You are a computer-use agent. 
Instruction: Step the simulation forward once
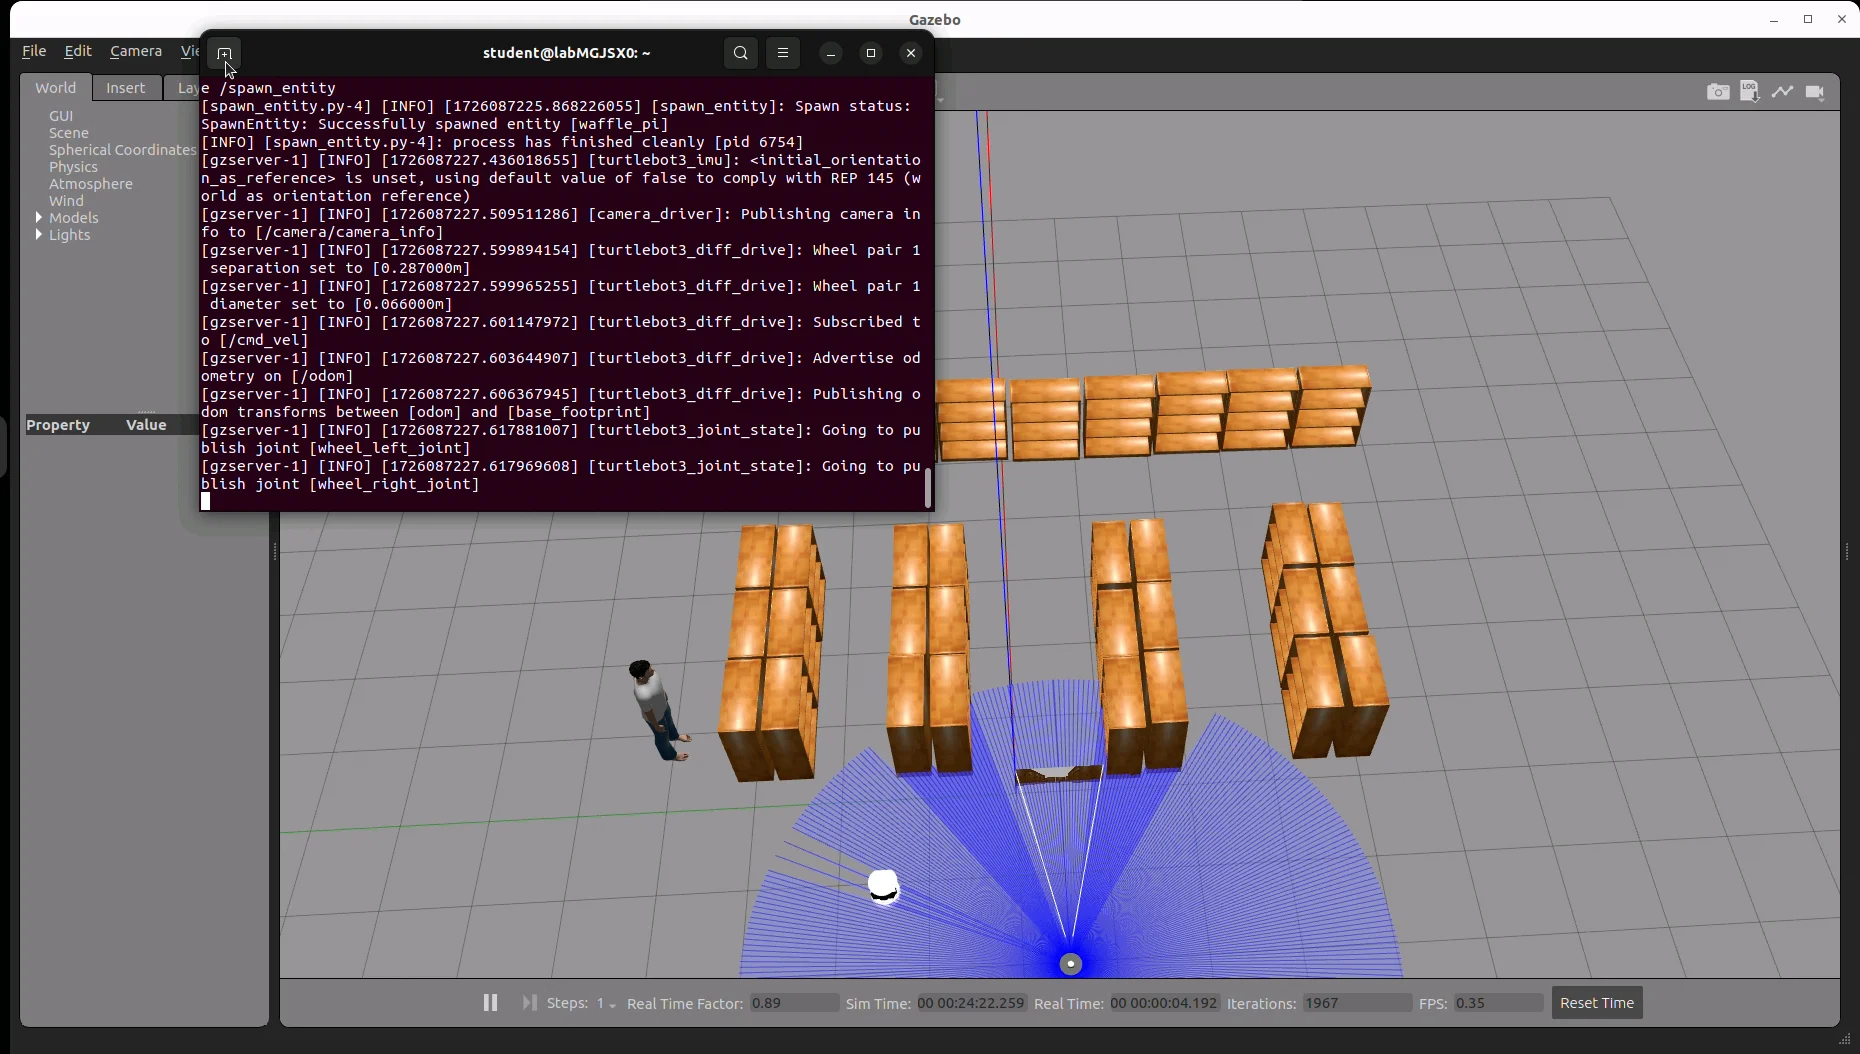[x=529, y=1002]
